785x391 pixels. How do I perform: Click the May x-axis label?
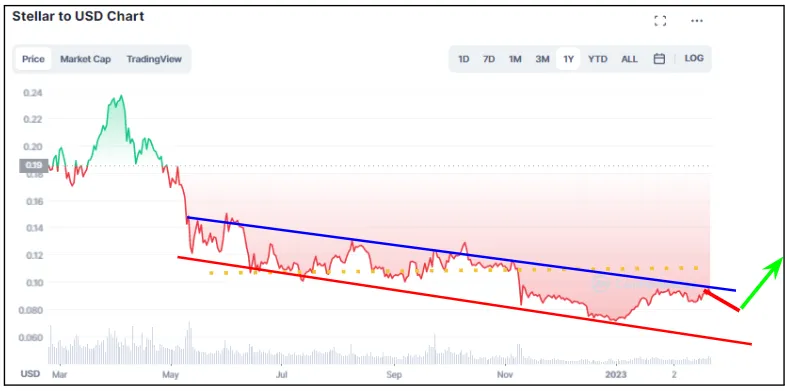[171, 374]
